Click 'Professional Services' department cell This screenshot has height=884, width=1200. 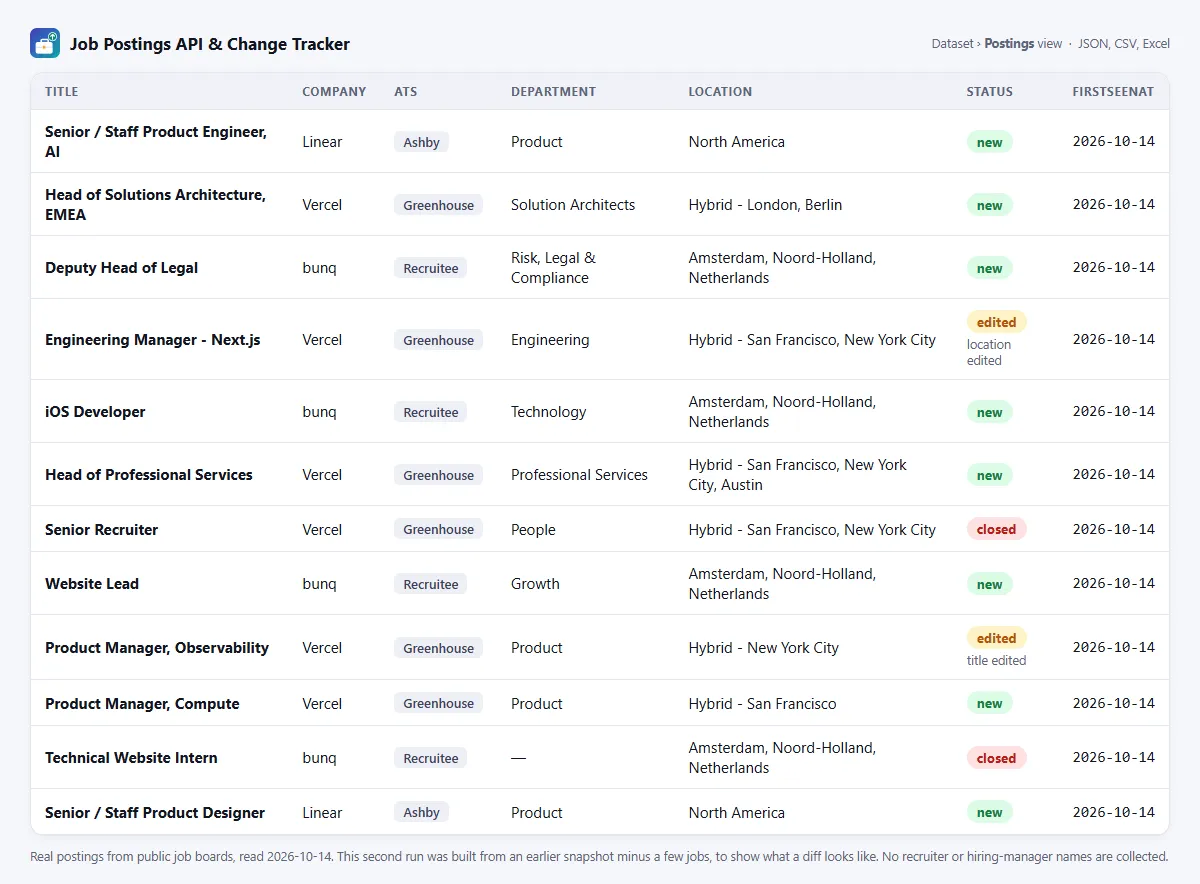[579, 475]
